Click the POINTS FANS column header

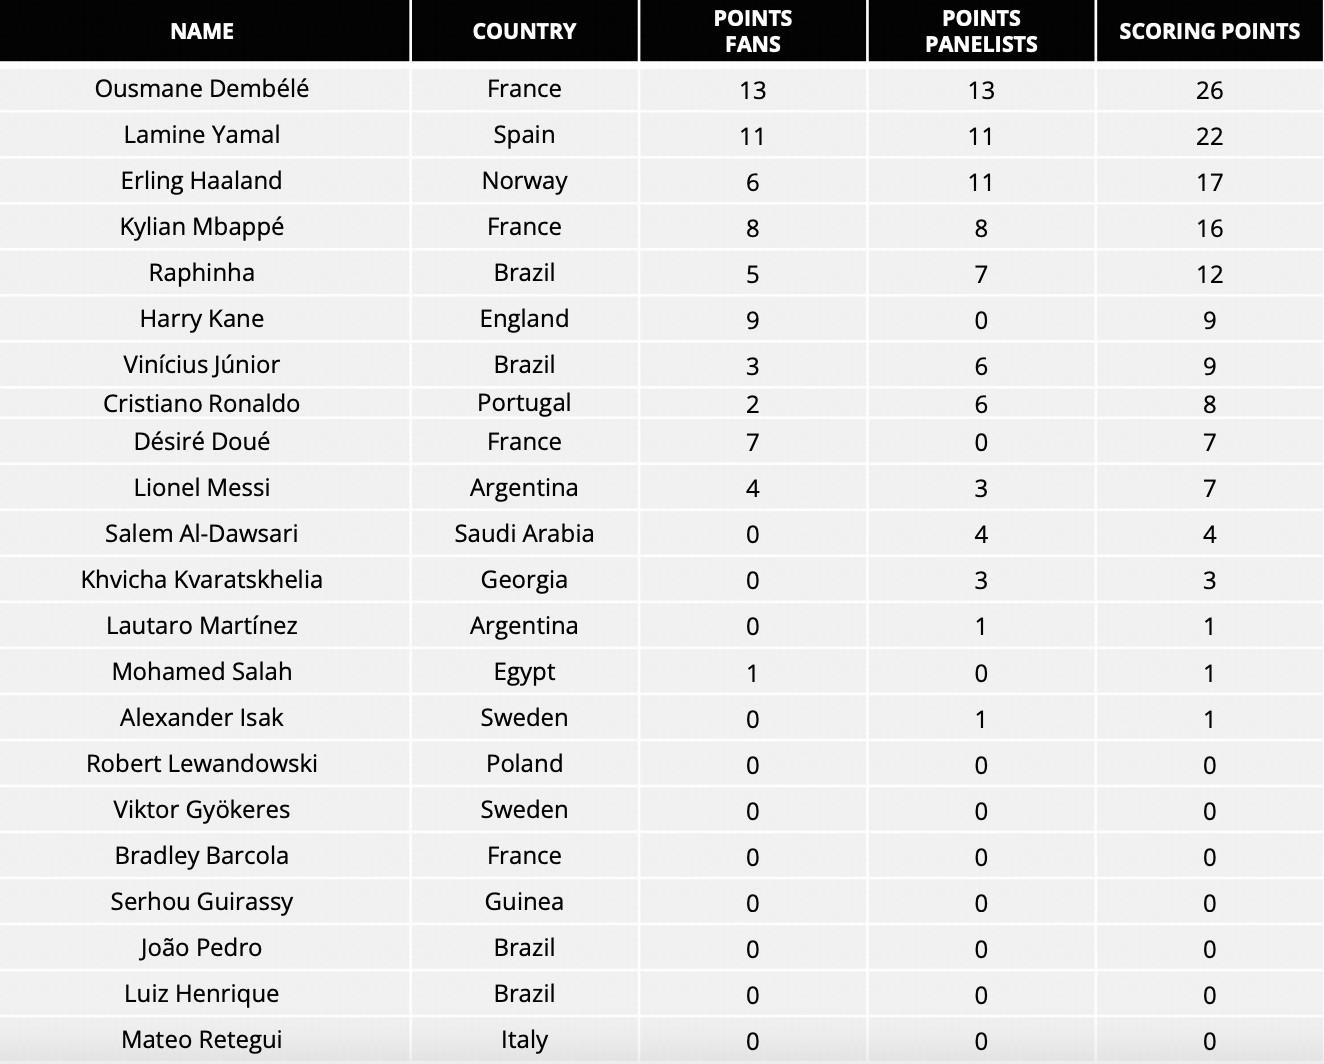[x=752, y=31]
